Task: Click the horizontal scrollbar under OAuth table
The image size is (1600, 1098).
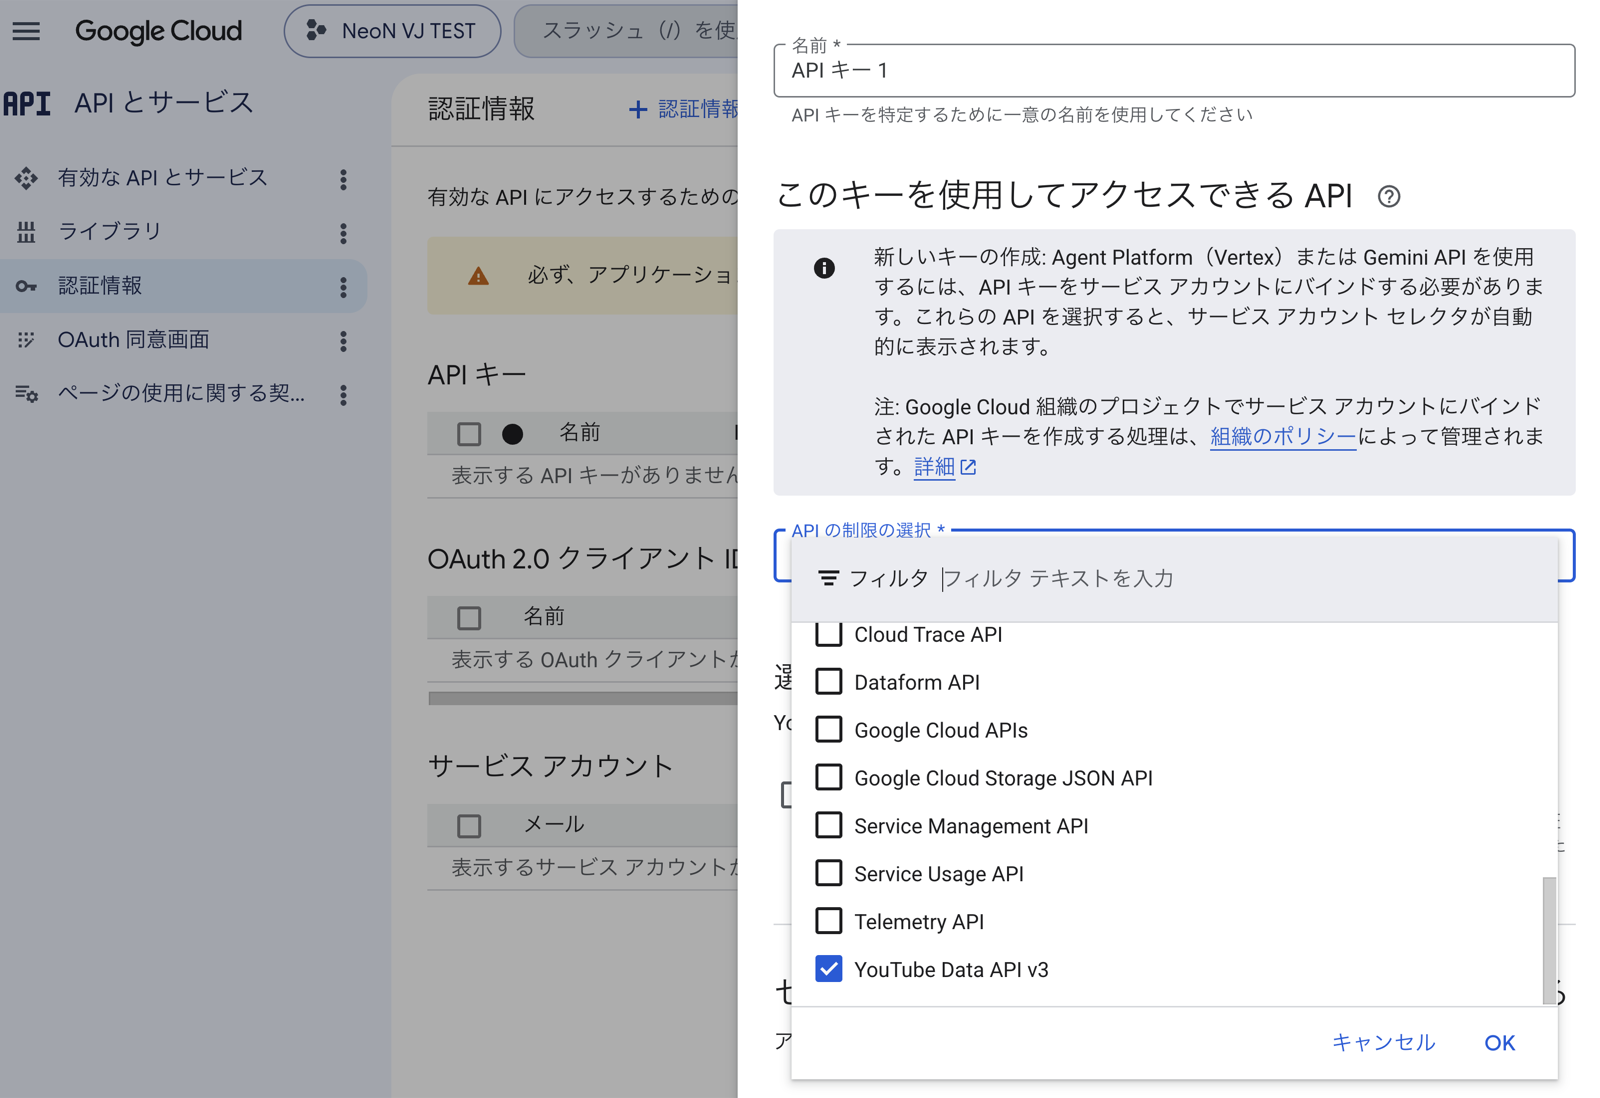Action: [x=582, y=698]
